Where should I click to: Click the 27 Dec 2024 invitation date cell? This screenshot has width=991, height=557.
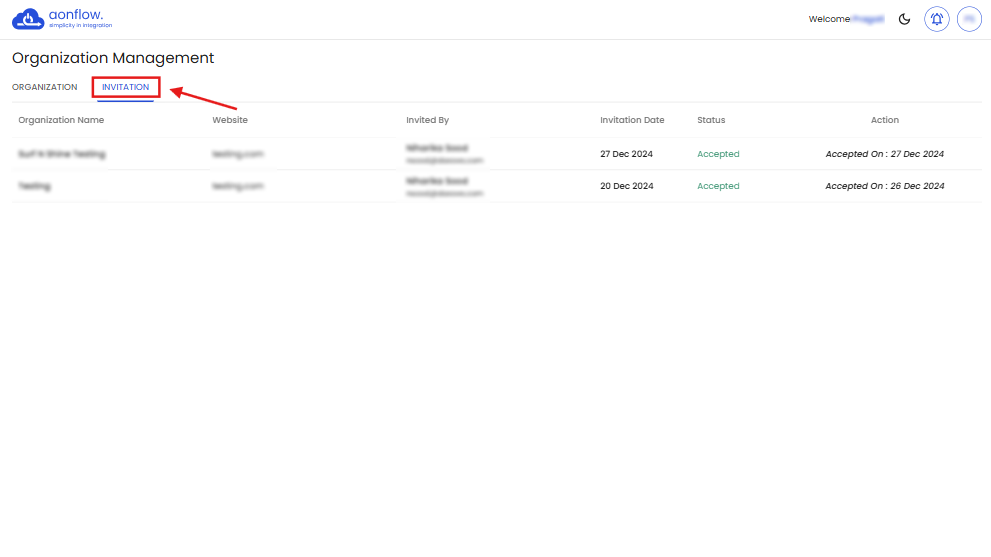coord(627,154)
